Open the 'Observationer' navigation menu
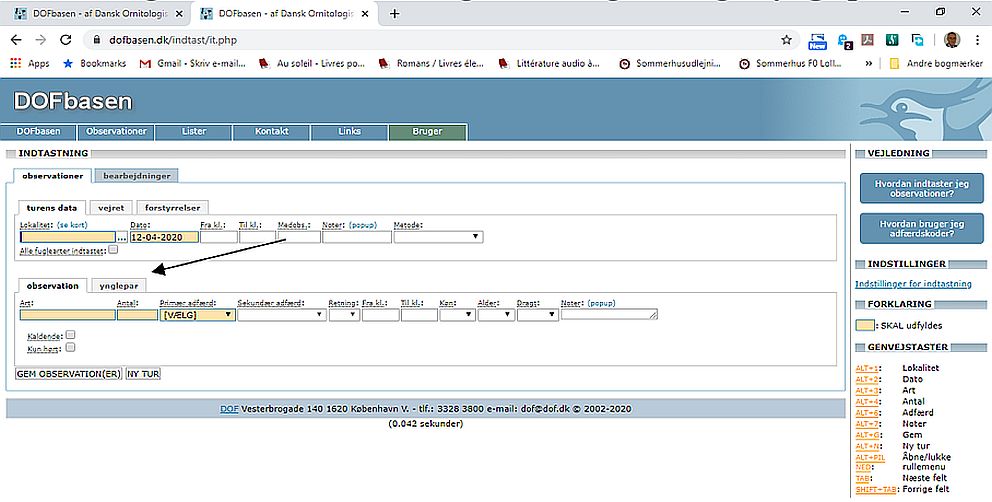This screenshot has height=502, width=992. (x=116, y=132)
